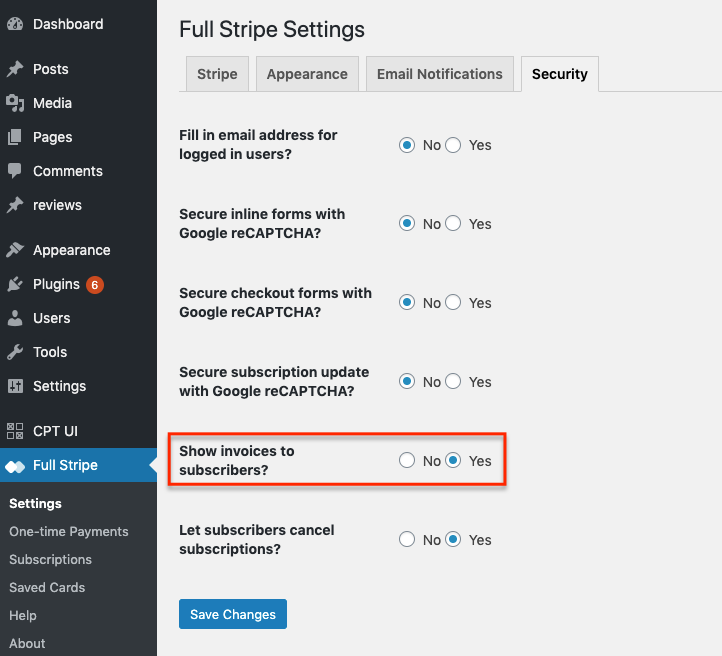Image resolution: width=722 pixels, height=656 pixels.
Task: Open the reviews post type menu
Action: point(57,205)
